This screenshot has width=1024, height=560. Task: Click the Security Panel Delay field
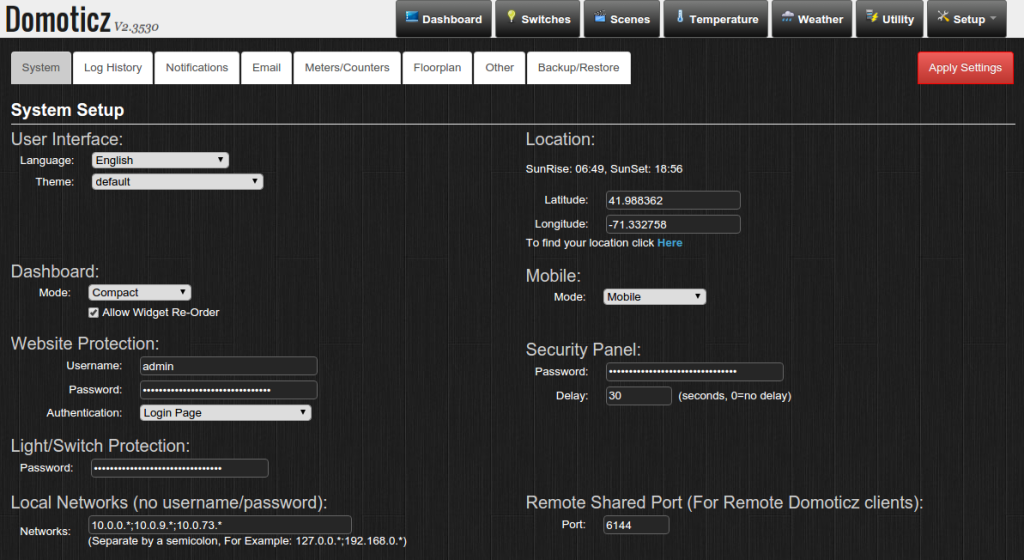638,396
